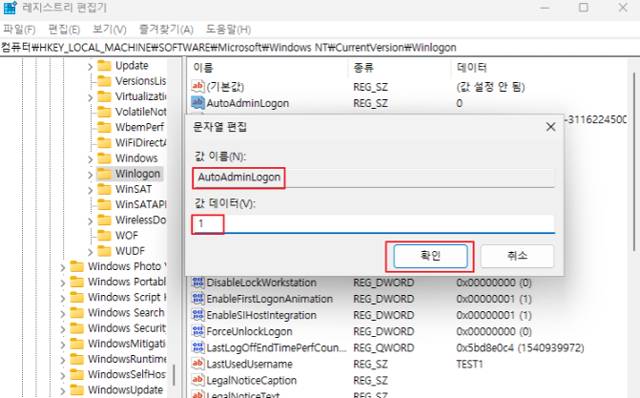
Task: Open the 도움말(H) menu
Action: point(228,29)
